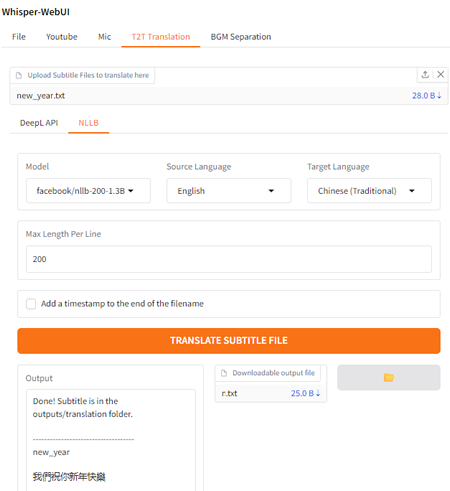The height and width of the screenshot is (491, 450).
Task: Open the outputs folder with folder icon
Action: point(389,377)
